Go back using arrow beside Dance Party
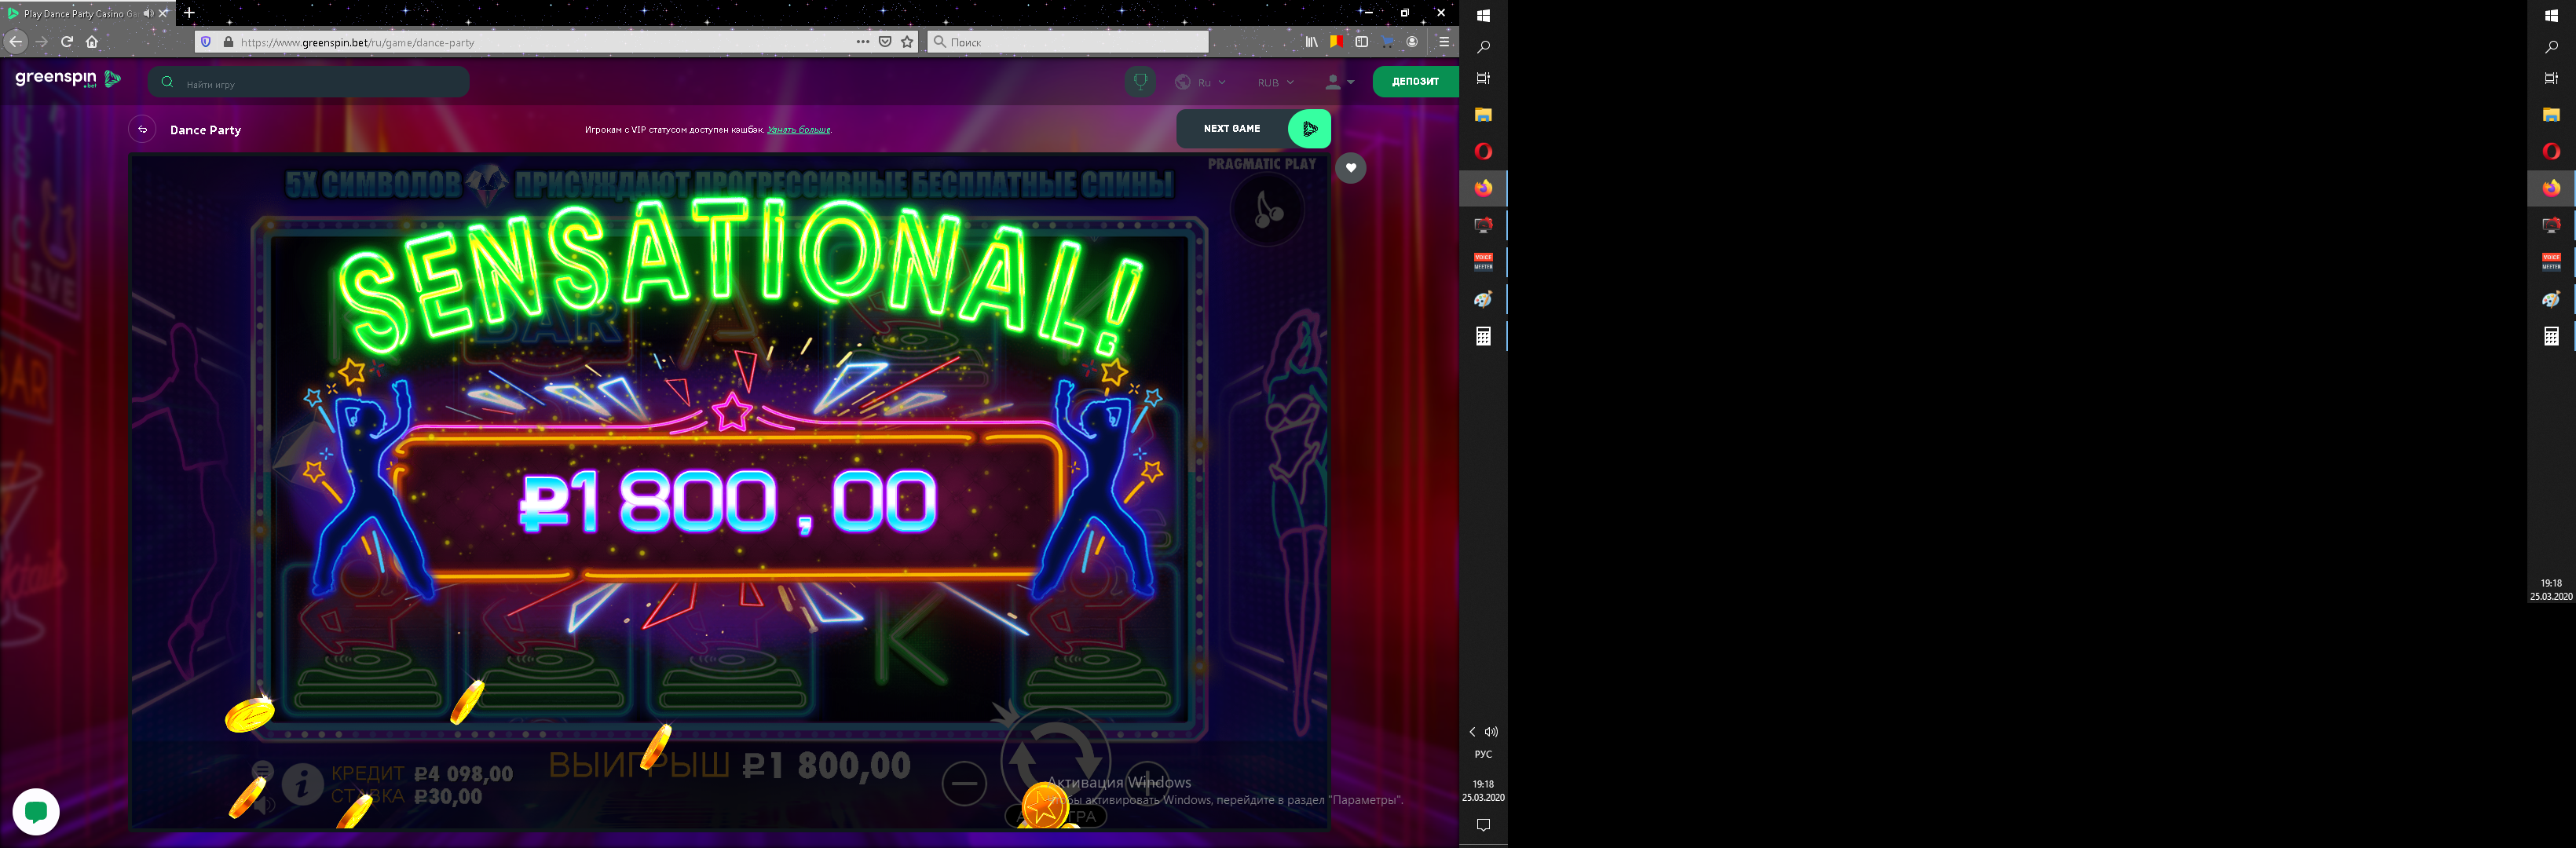Screen dimensions: 2576x848 pyautogui.click(x=143, y=130)
